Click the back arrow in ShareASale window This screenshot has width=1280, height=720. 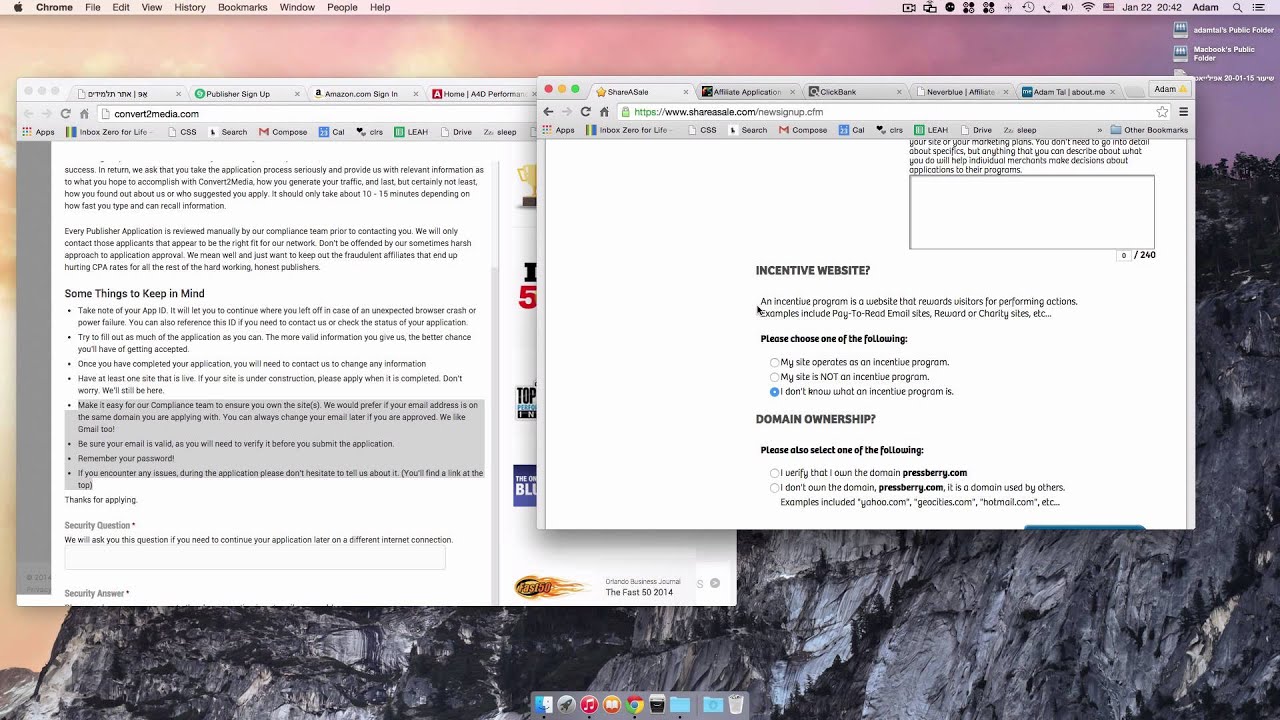point(548,112)
